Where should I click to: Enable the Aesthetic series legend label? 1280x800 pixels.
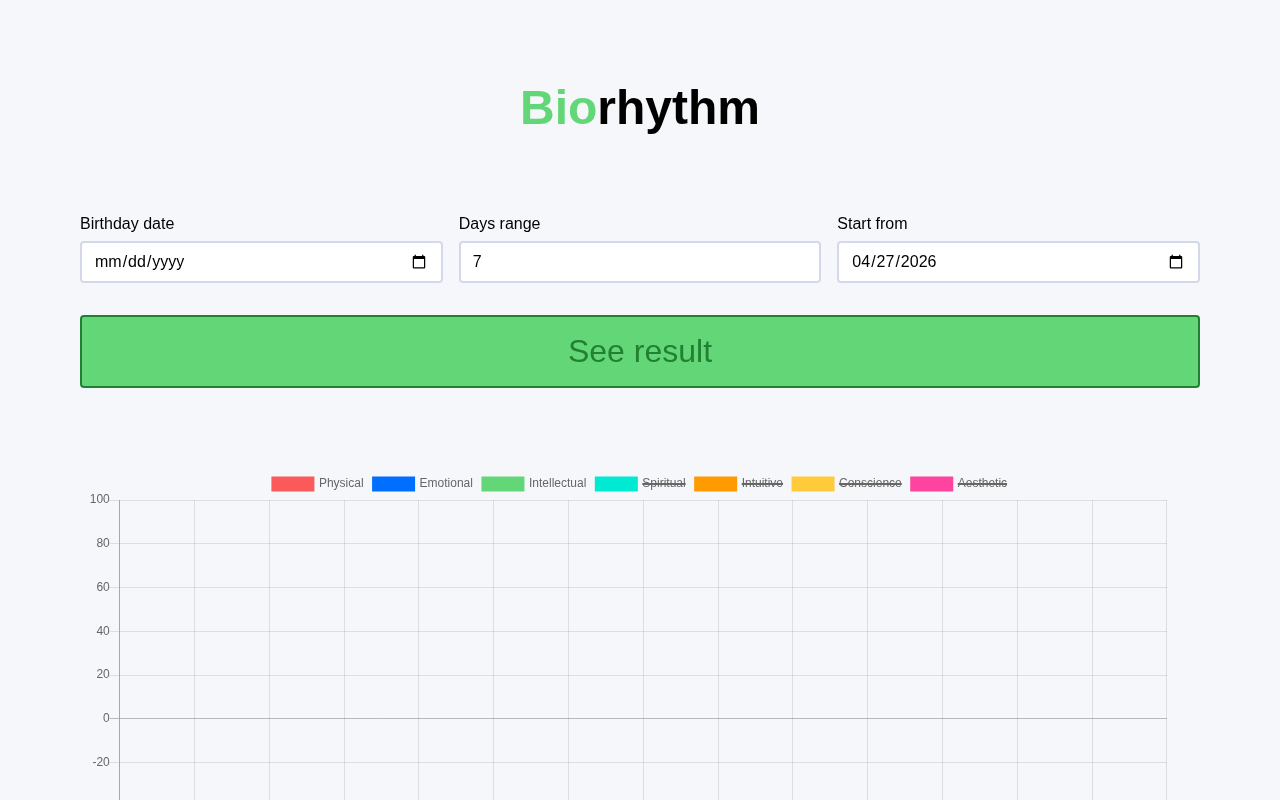[982, 483]
